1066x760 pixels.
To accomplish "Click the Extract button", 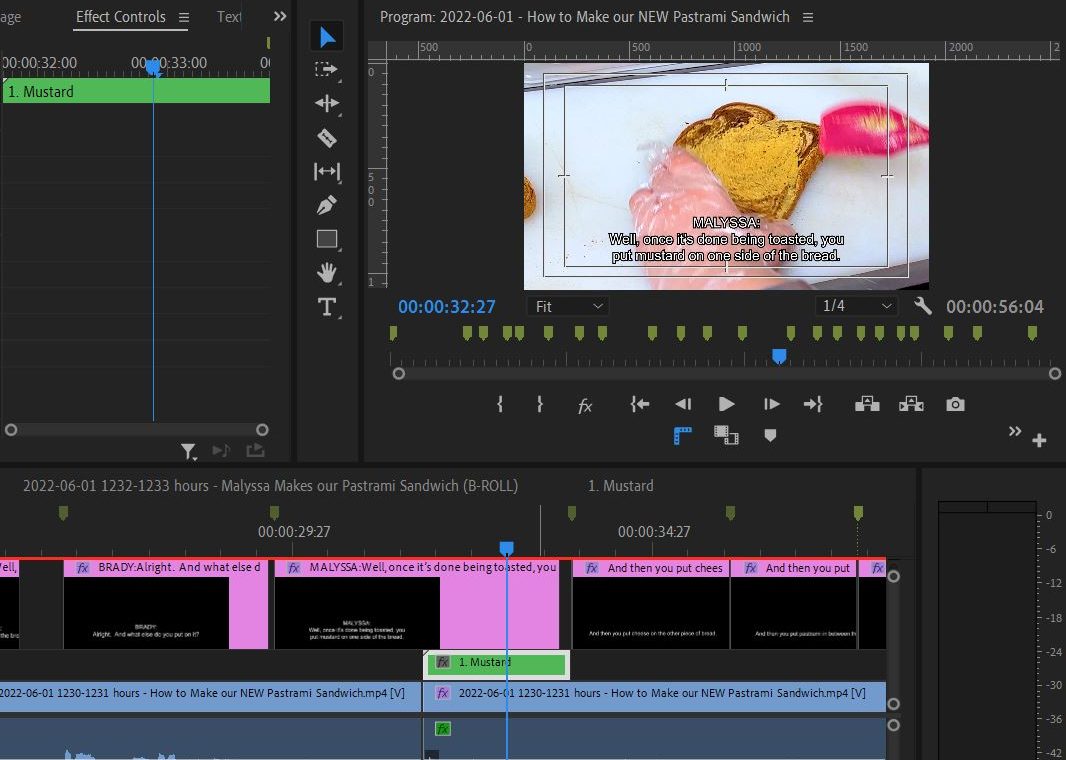I will pyautogui.click(x=911, y=404).
